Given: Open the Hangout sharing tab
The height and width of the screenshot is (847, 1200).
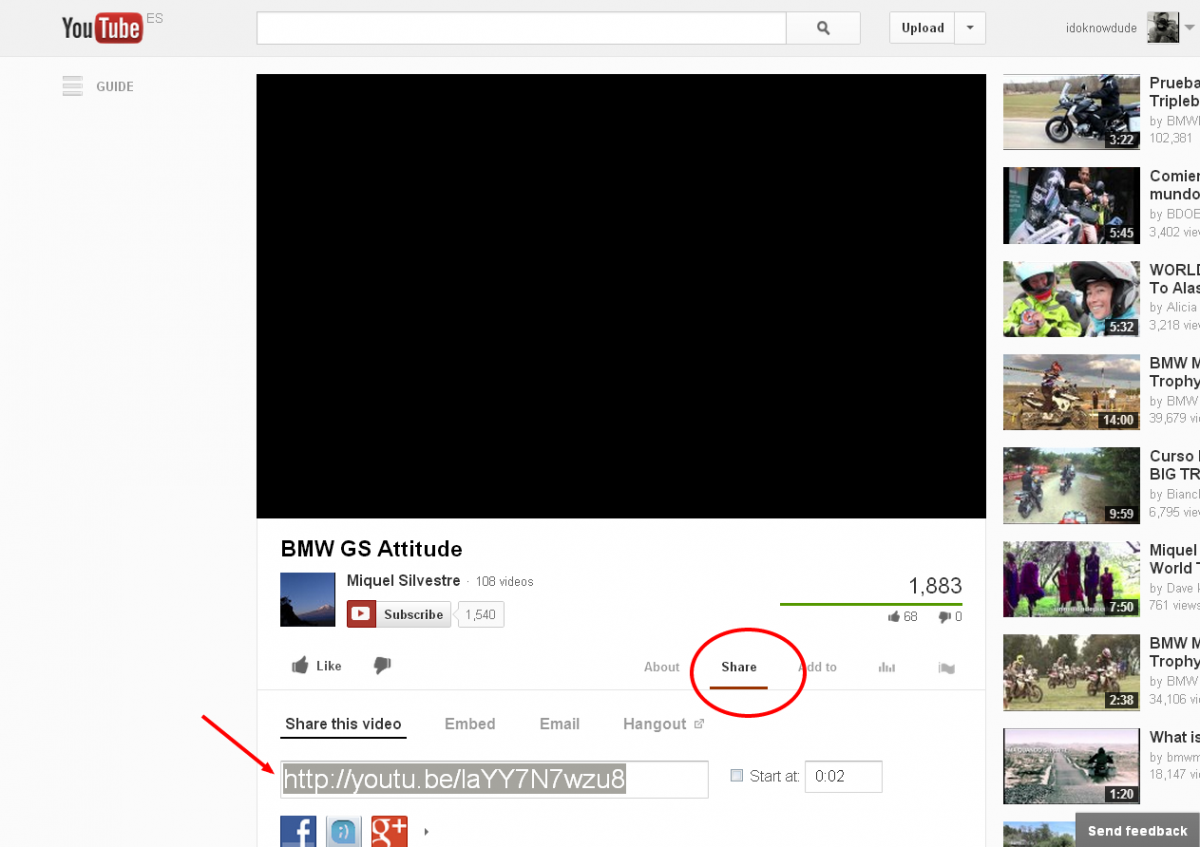Looking at the screenshot, I should point(663,724).
